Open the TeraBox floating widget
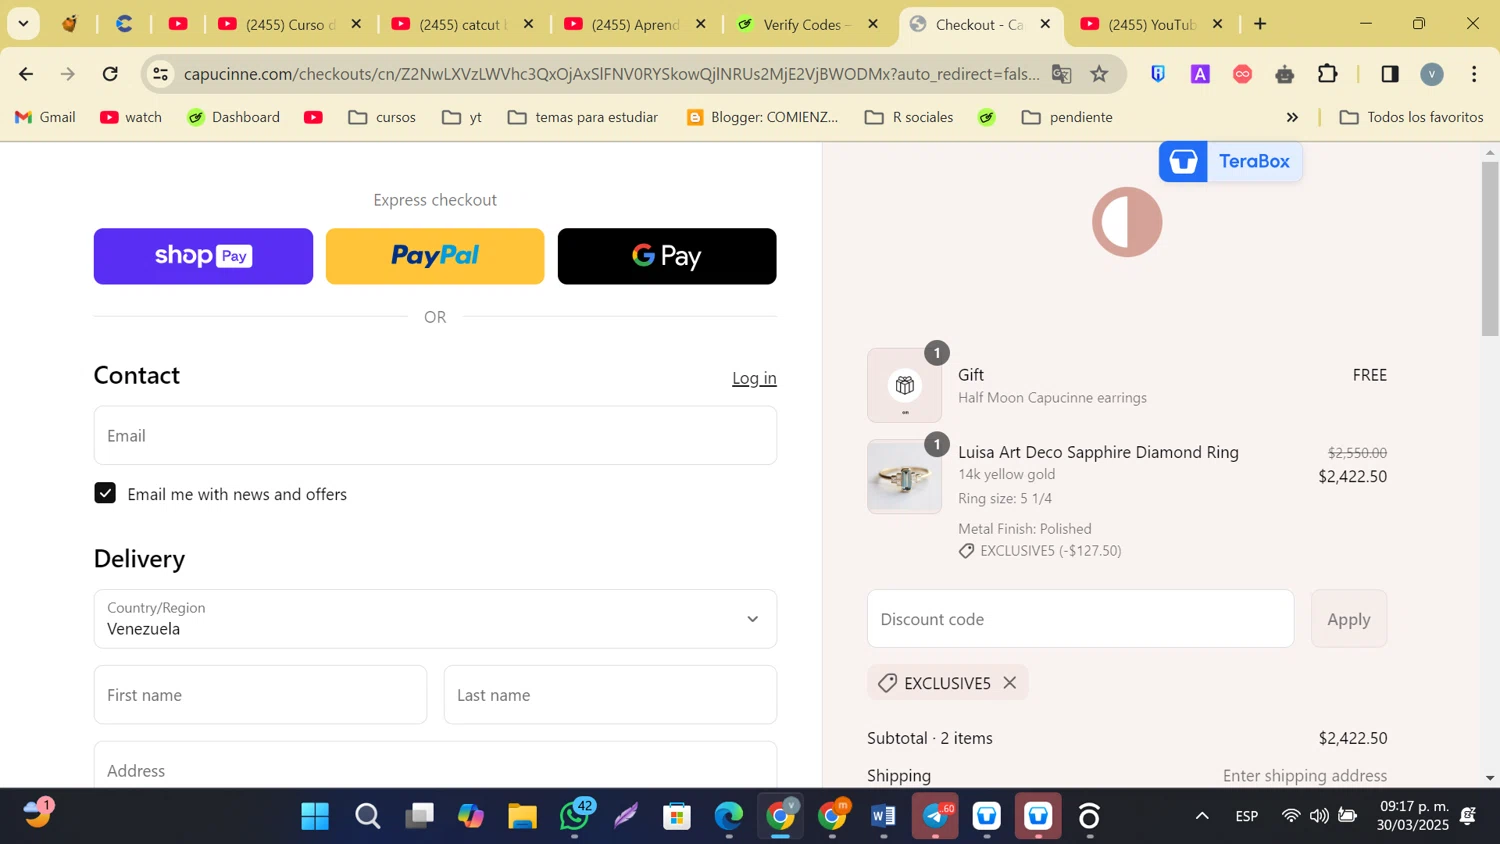The width and height of the screenshot is (1500, 844). pos(1230,162)
